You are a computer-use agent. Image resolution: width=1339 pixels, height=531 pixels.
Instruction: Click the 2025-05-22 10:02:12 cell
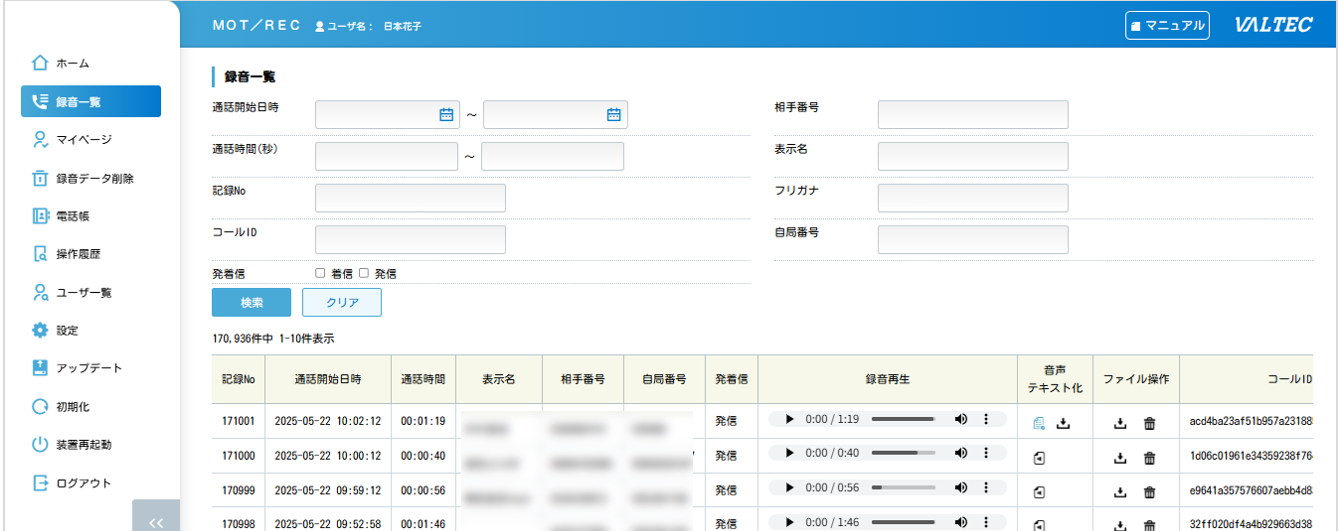pyautogui.click(x=328, y=421)
